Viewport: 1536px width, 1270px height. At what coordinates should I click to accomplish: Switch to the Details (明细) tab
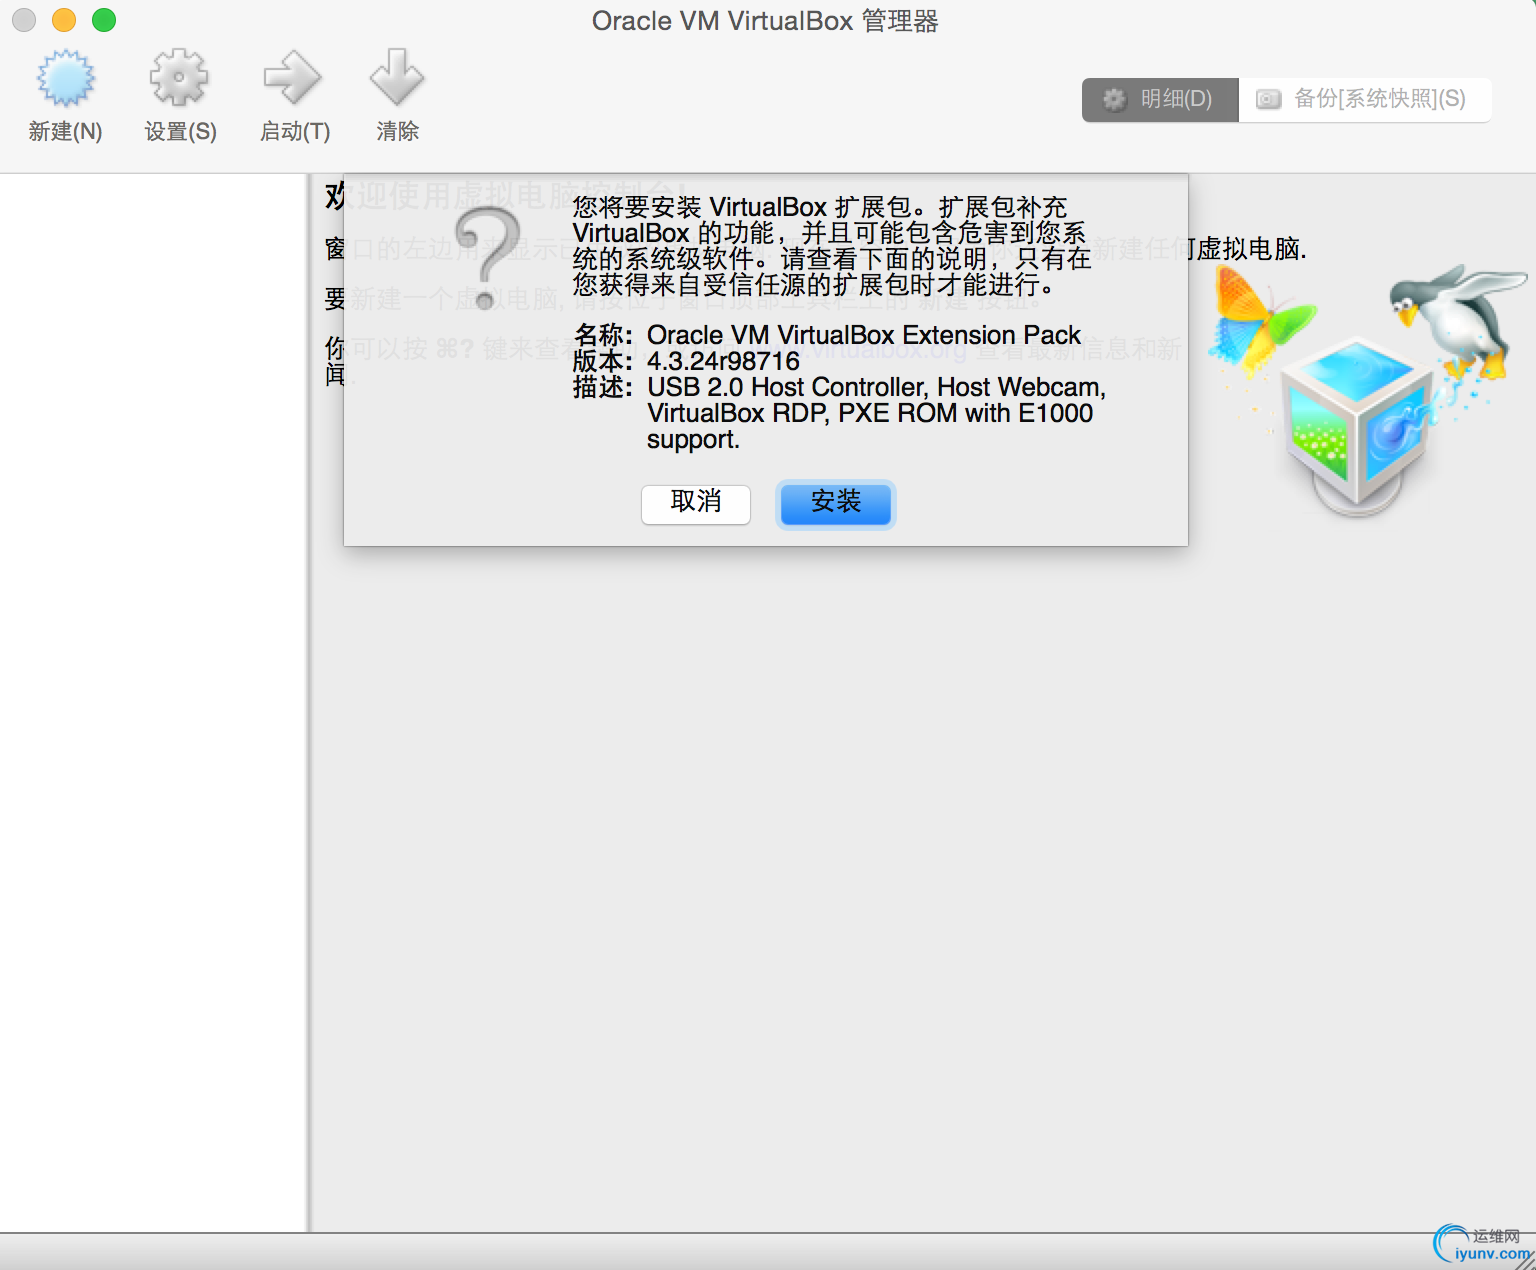[1160, 99]
